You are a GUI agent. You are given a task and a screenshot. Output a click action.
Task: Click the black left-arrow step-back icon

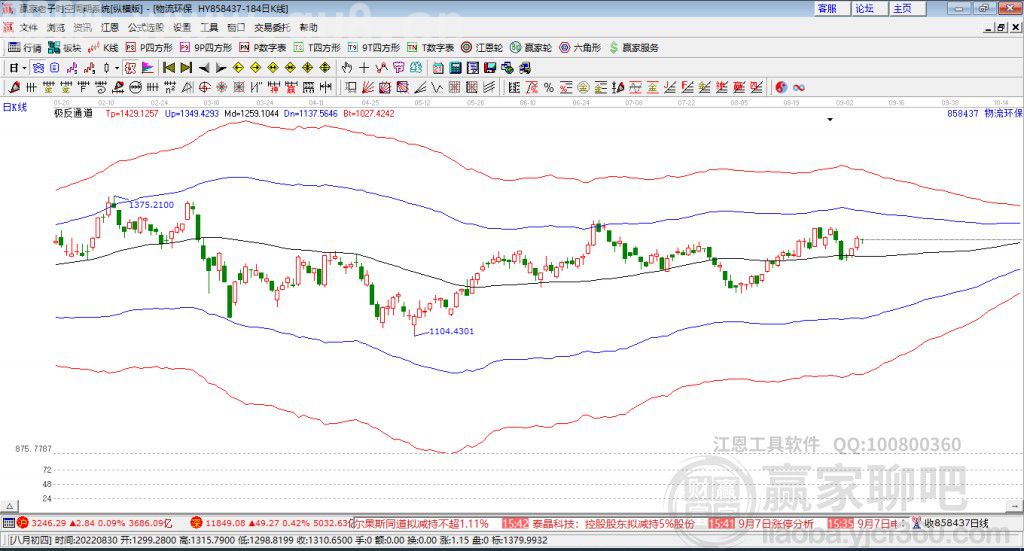click(204, 68)
